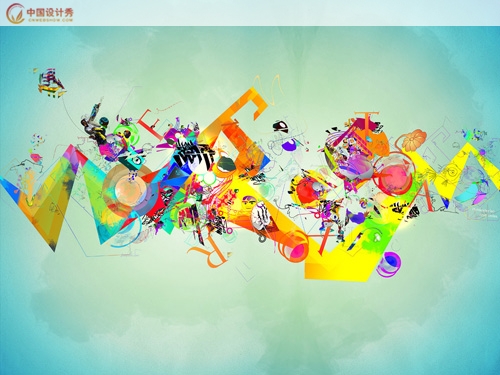Click the black helmet shape near center
The image size is (500, 375).
pos(280,126)
